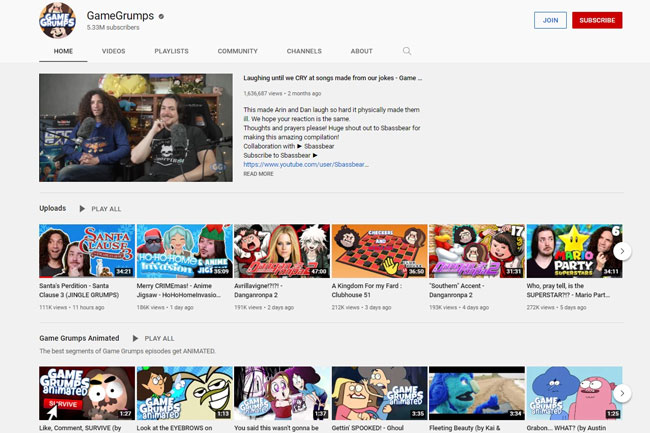Open 'Merry CRIMEmas! - Anime Jigsaw' title

[179, 290]
